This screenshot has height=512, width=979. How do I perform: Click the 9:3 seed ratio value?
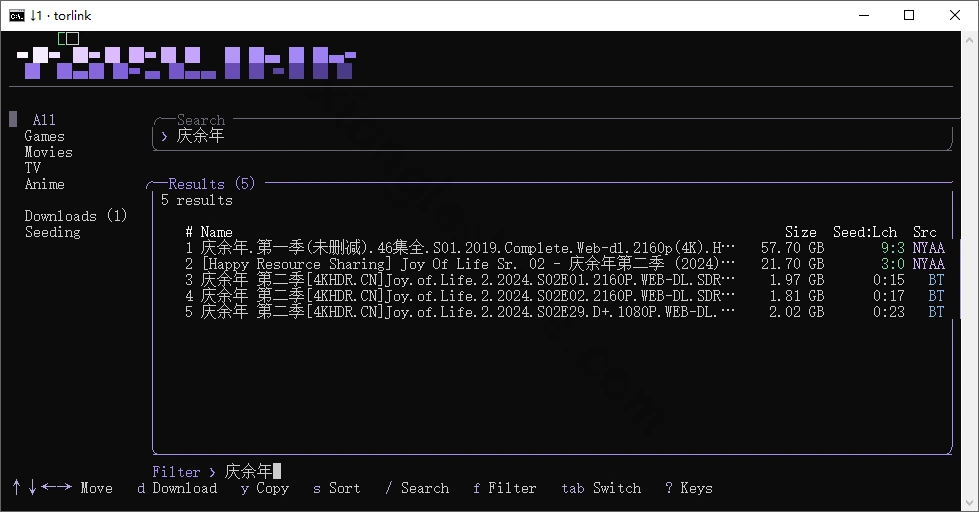[x=893, y=248]
